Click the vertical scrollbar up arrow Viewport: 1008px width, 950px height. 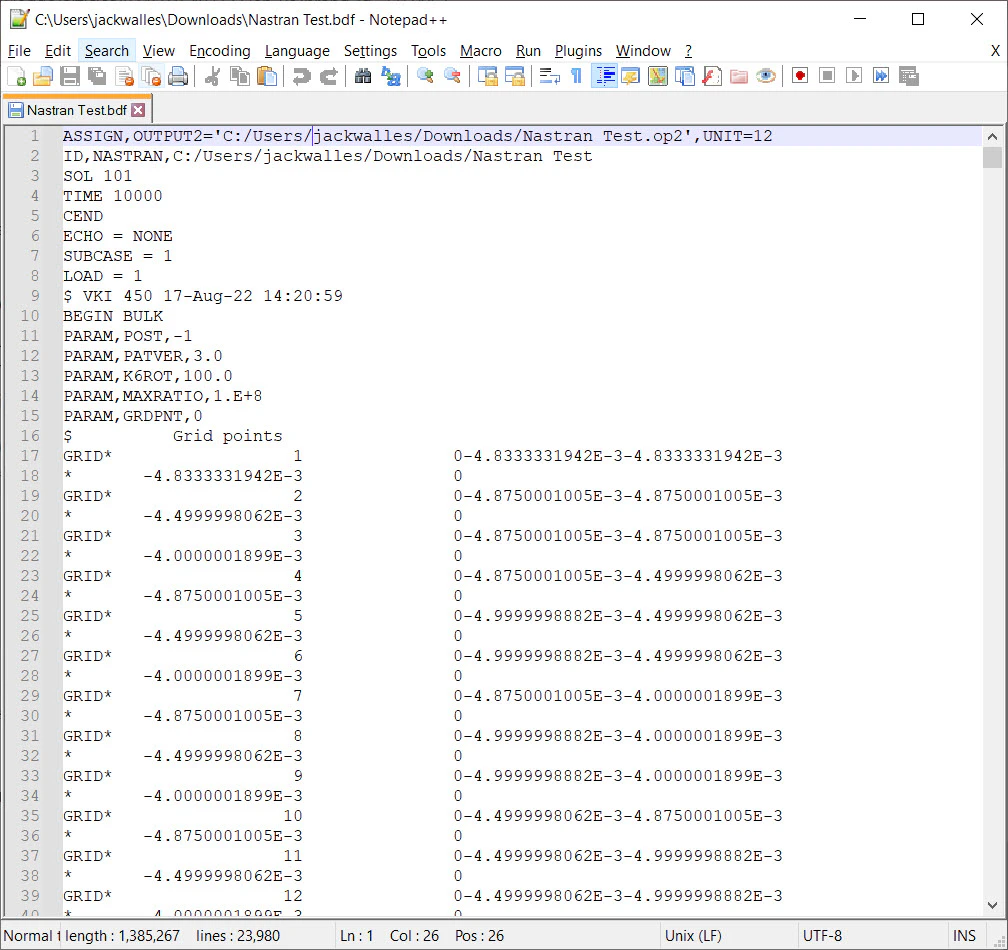[994, 135]
